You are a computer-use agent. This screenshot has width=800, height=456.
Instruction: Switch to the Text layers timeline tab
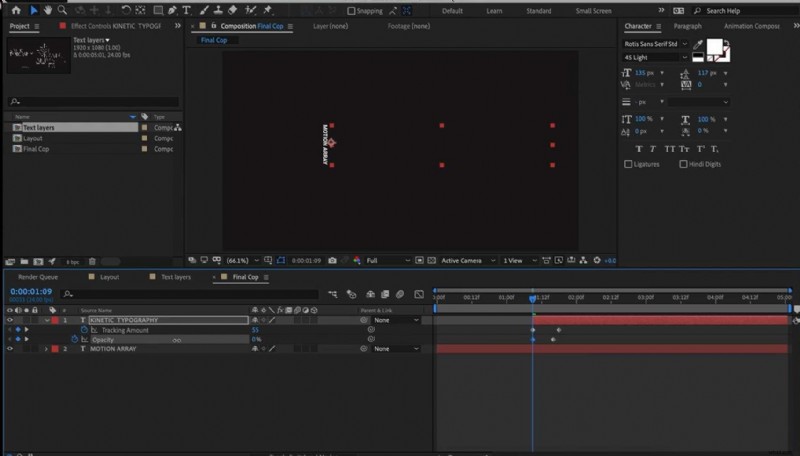click(176, 277)
